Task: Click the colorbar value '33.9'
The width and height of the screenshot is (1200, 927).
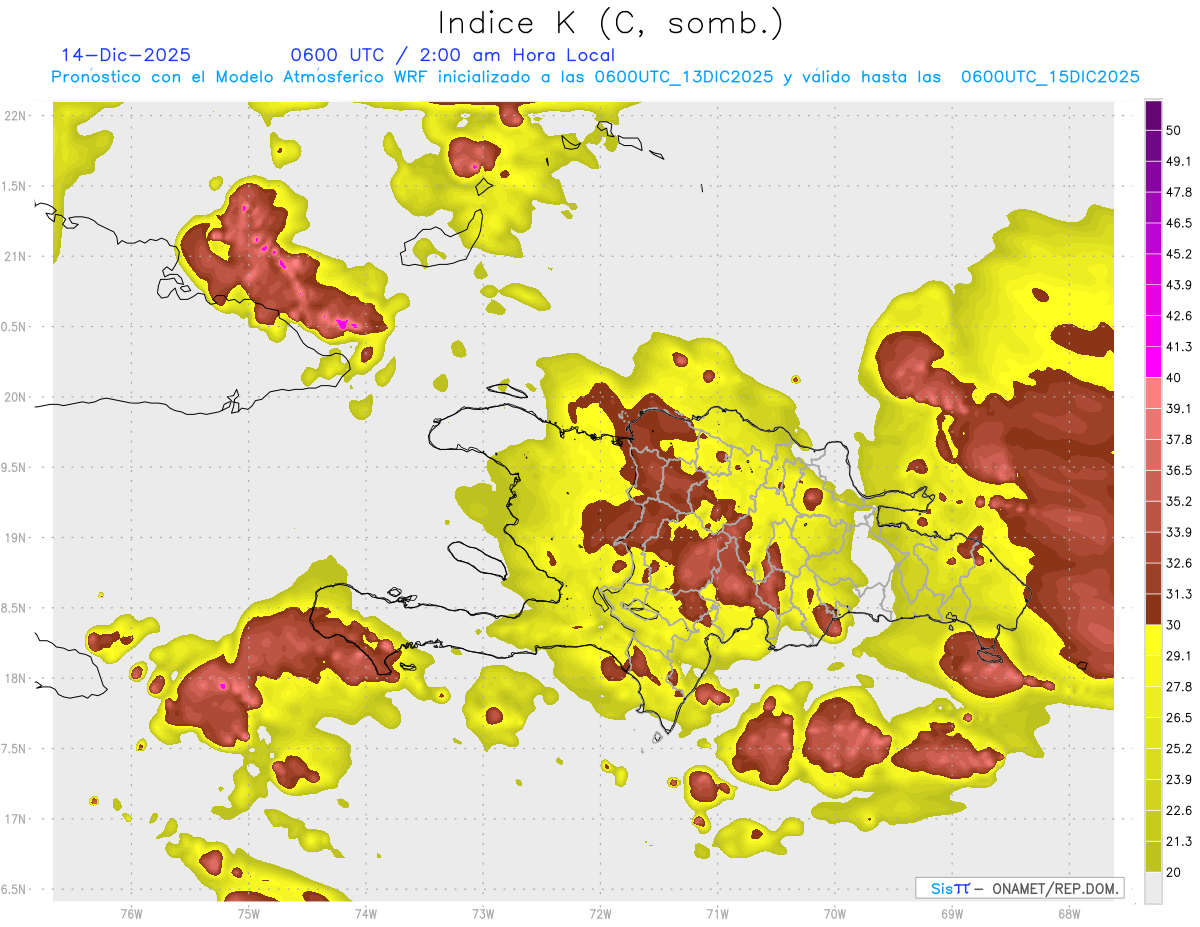Action: pos(1178,532)
